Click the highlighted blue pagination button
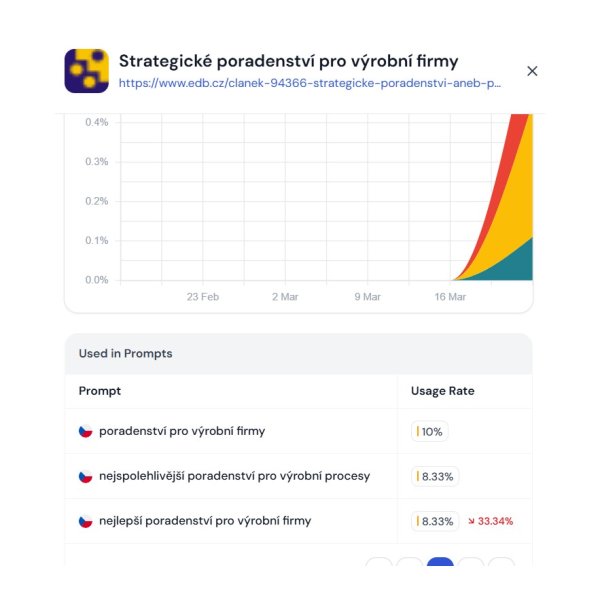The height and width of the screenshot is (600, 600). click(x=440, y=563)
